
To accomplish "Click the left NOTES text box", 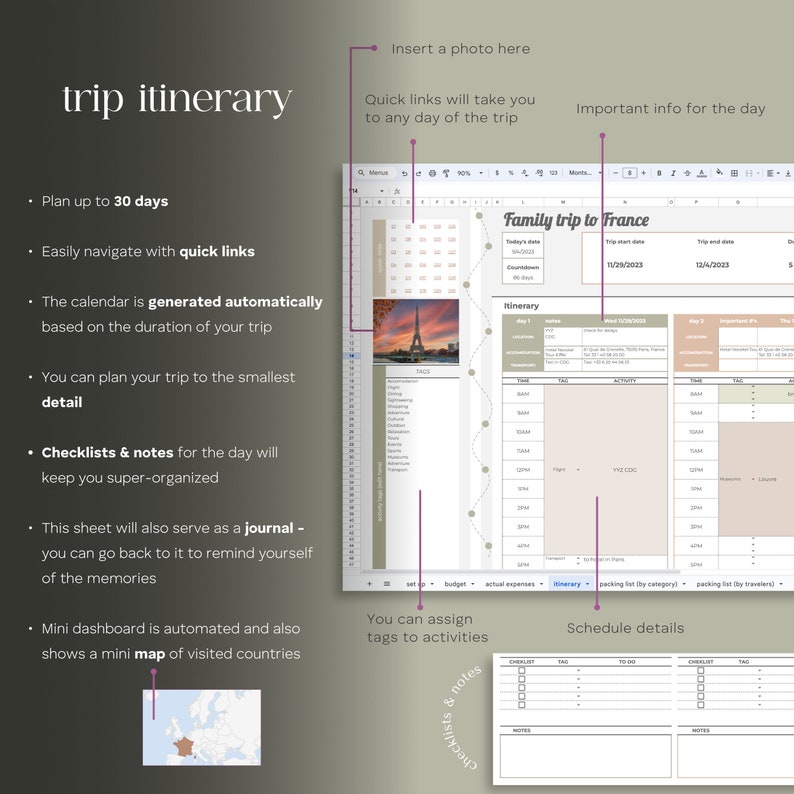I will pyautogui.click(x=585, y=756).
